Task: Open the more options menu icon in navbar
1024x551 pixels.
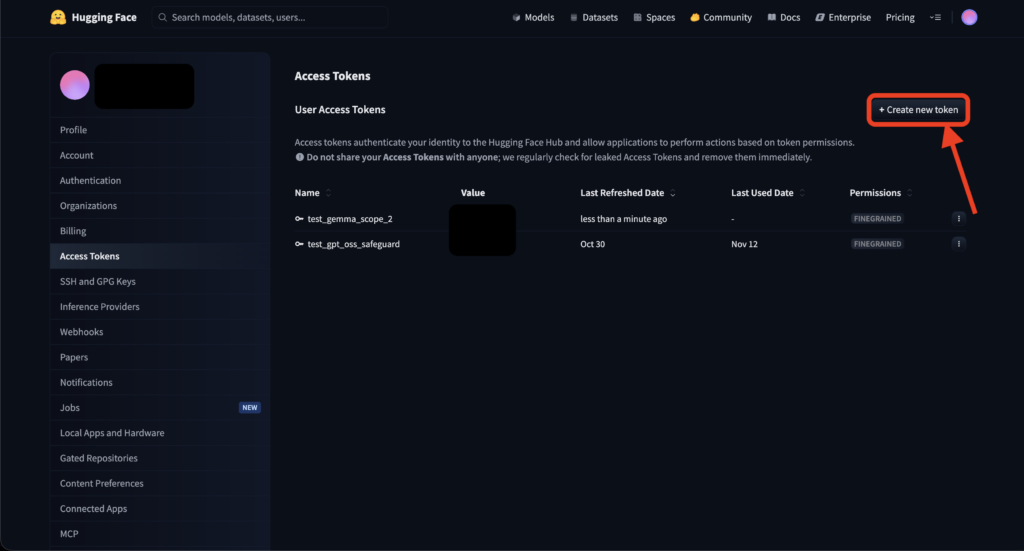Action: coord(935,17)
